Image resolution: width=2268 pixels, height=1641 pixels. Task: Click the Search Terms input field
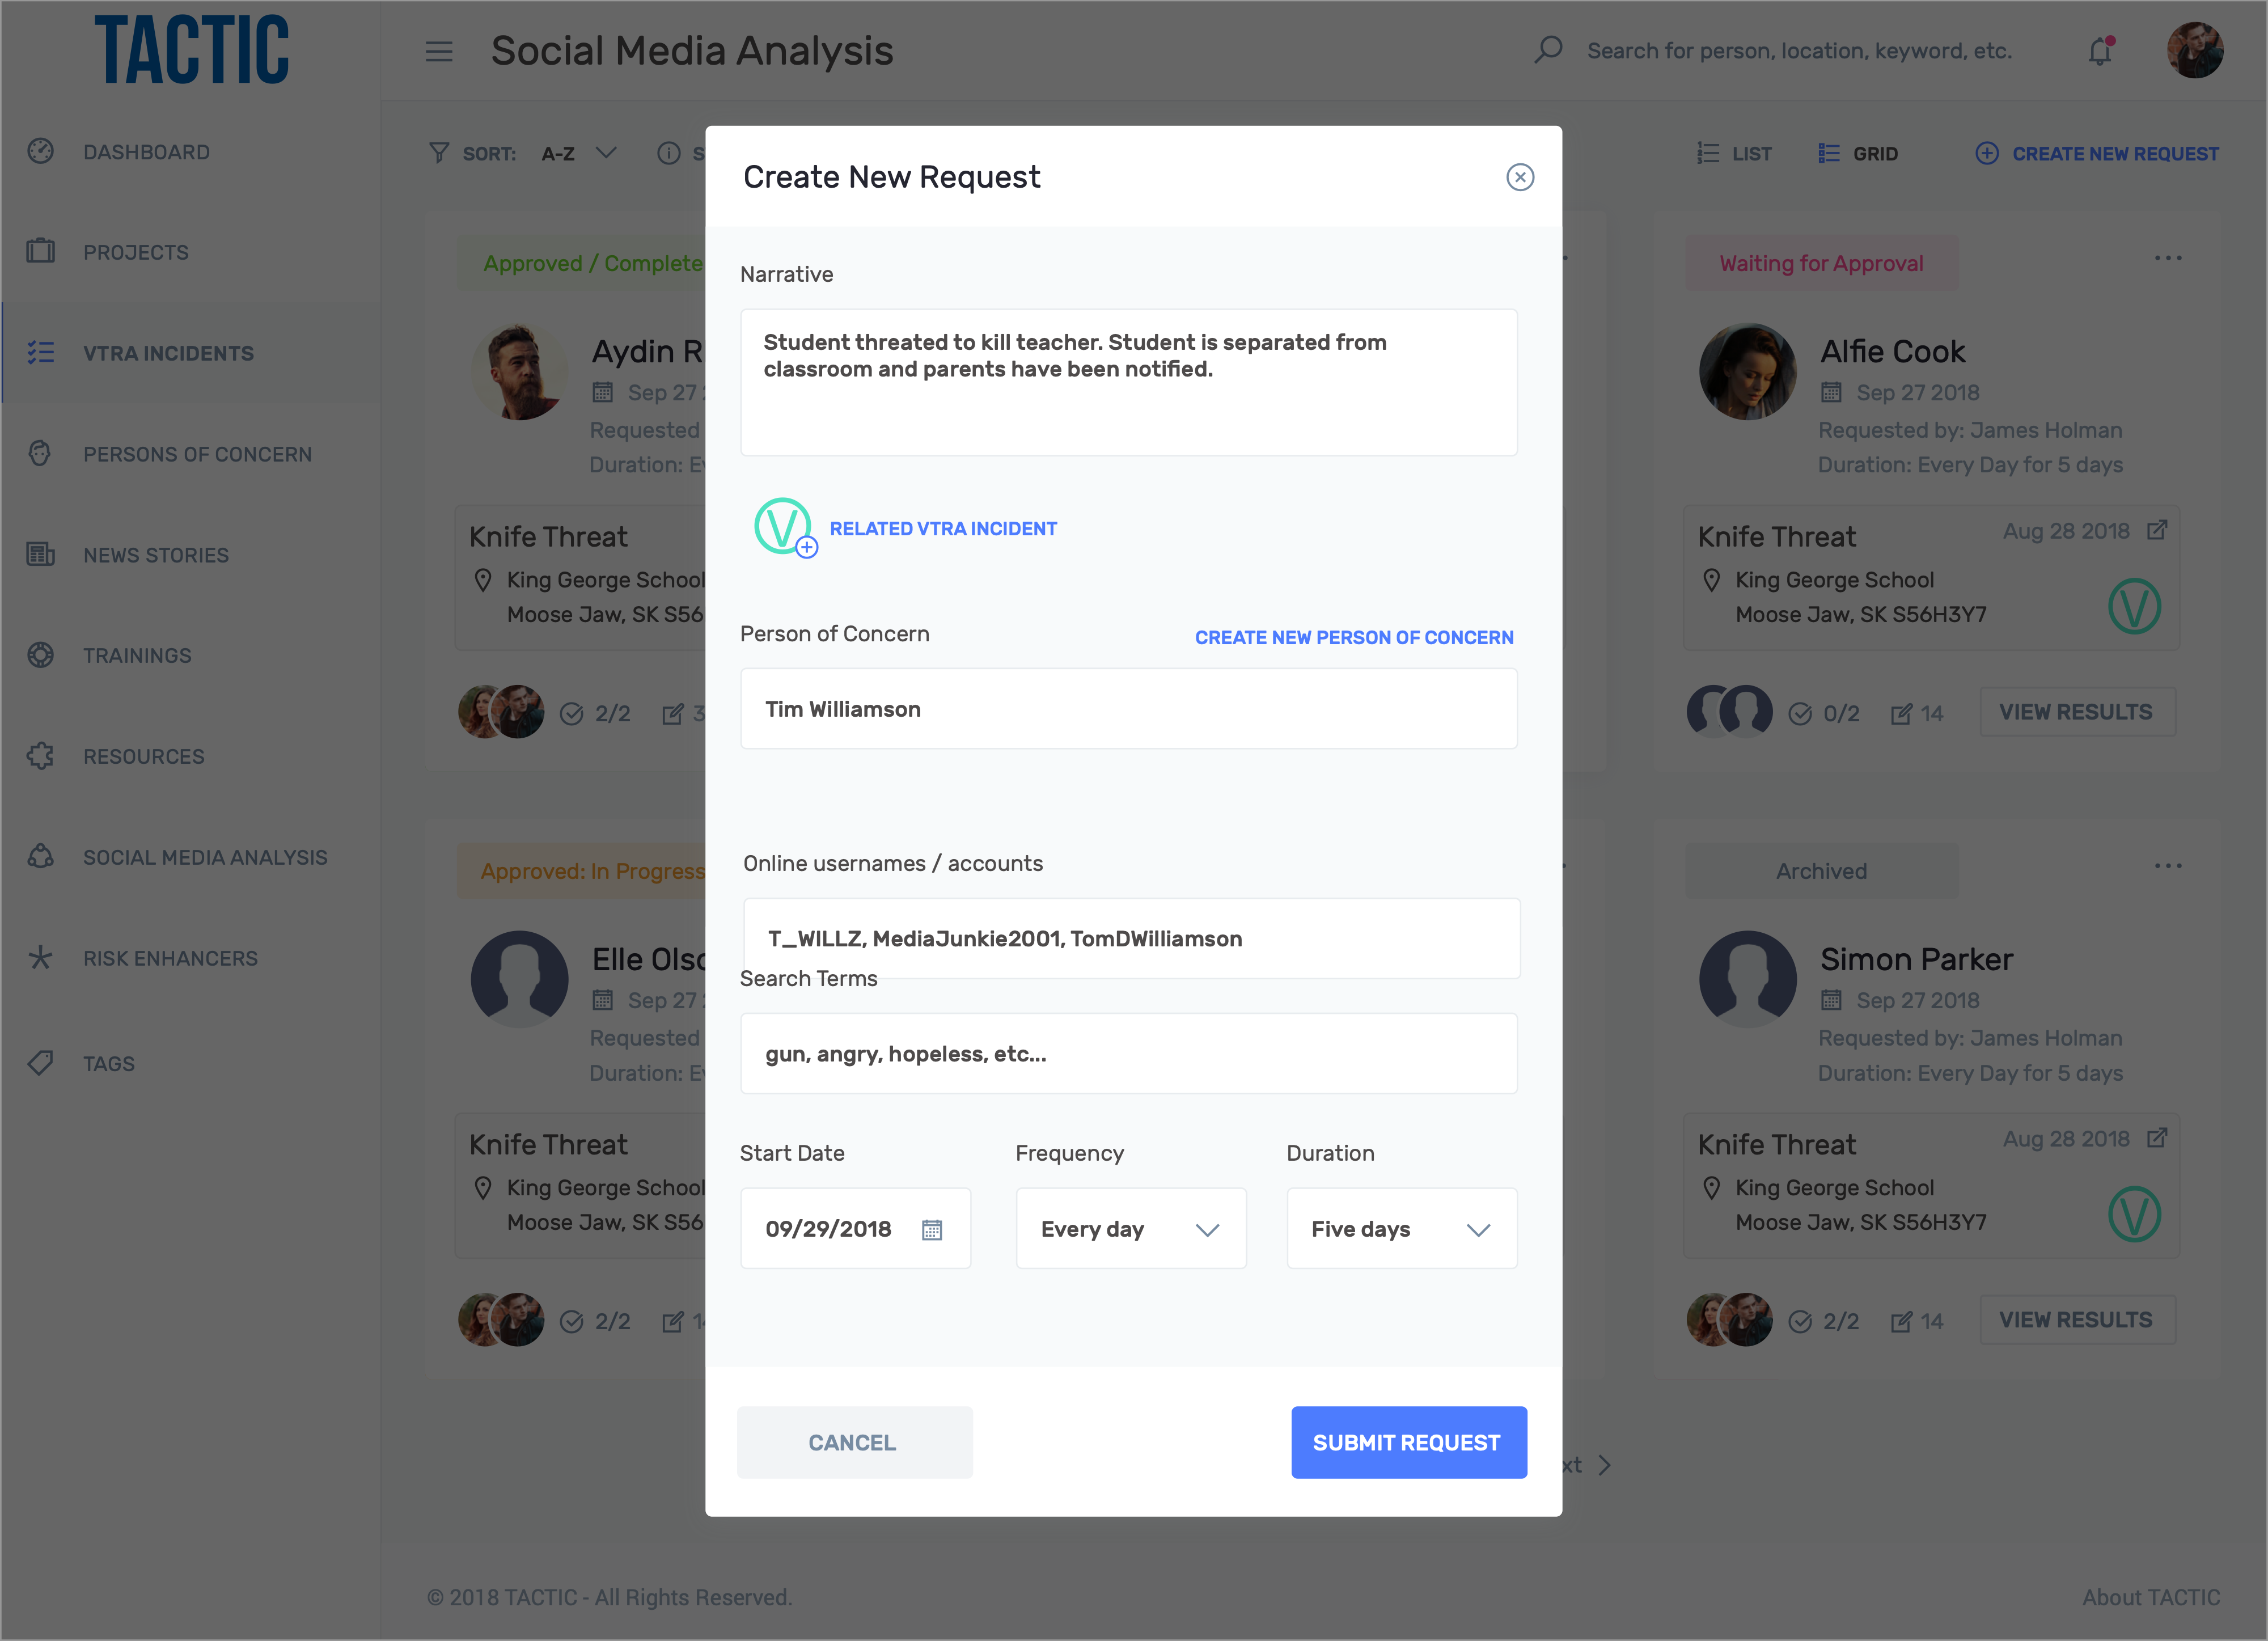[x=1129, y=1054]
